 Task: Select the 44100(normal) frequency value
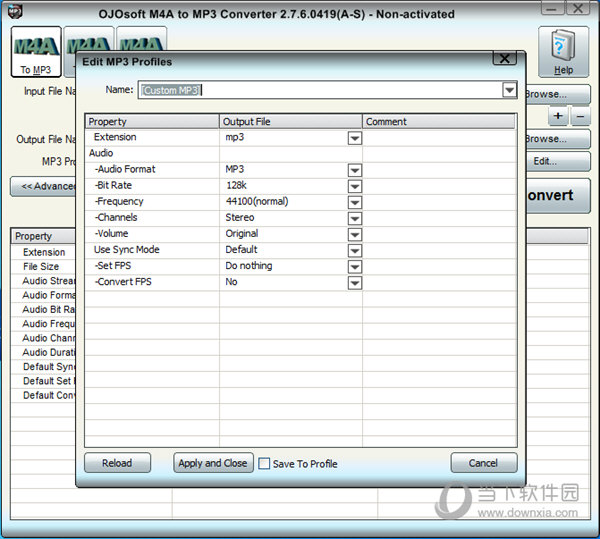(x=257, y=202)
